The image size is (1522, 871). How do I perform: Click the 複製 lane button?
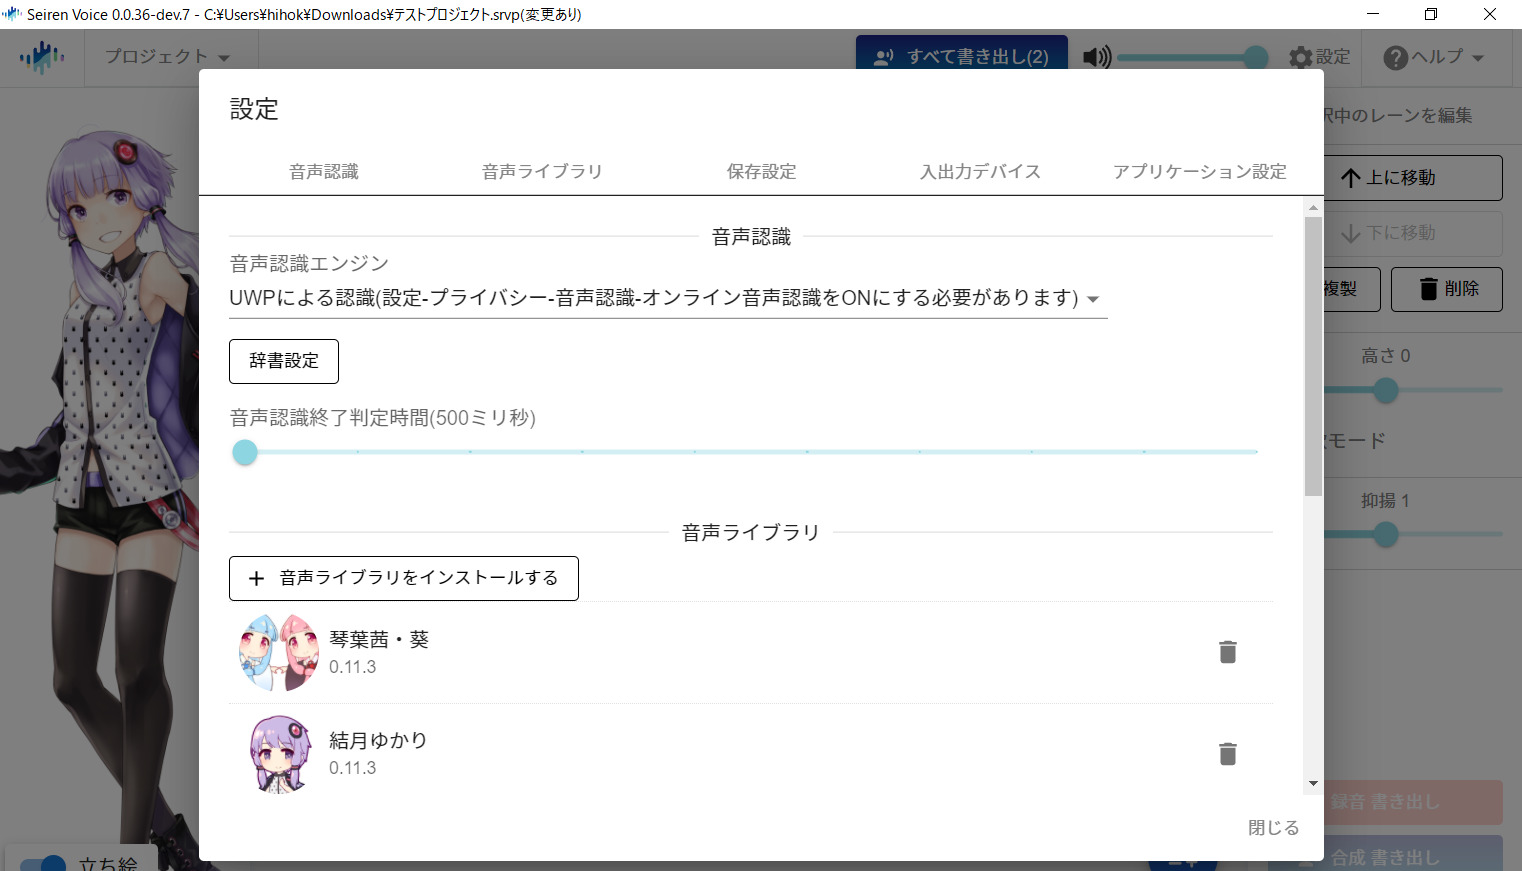click(1351, 289)
